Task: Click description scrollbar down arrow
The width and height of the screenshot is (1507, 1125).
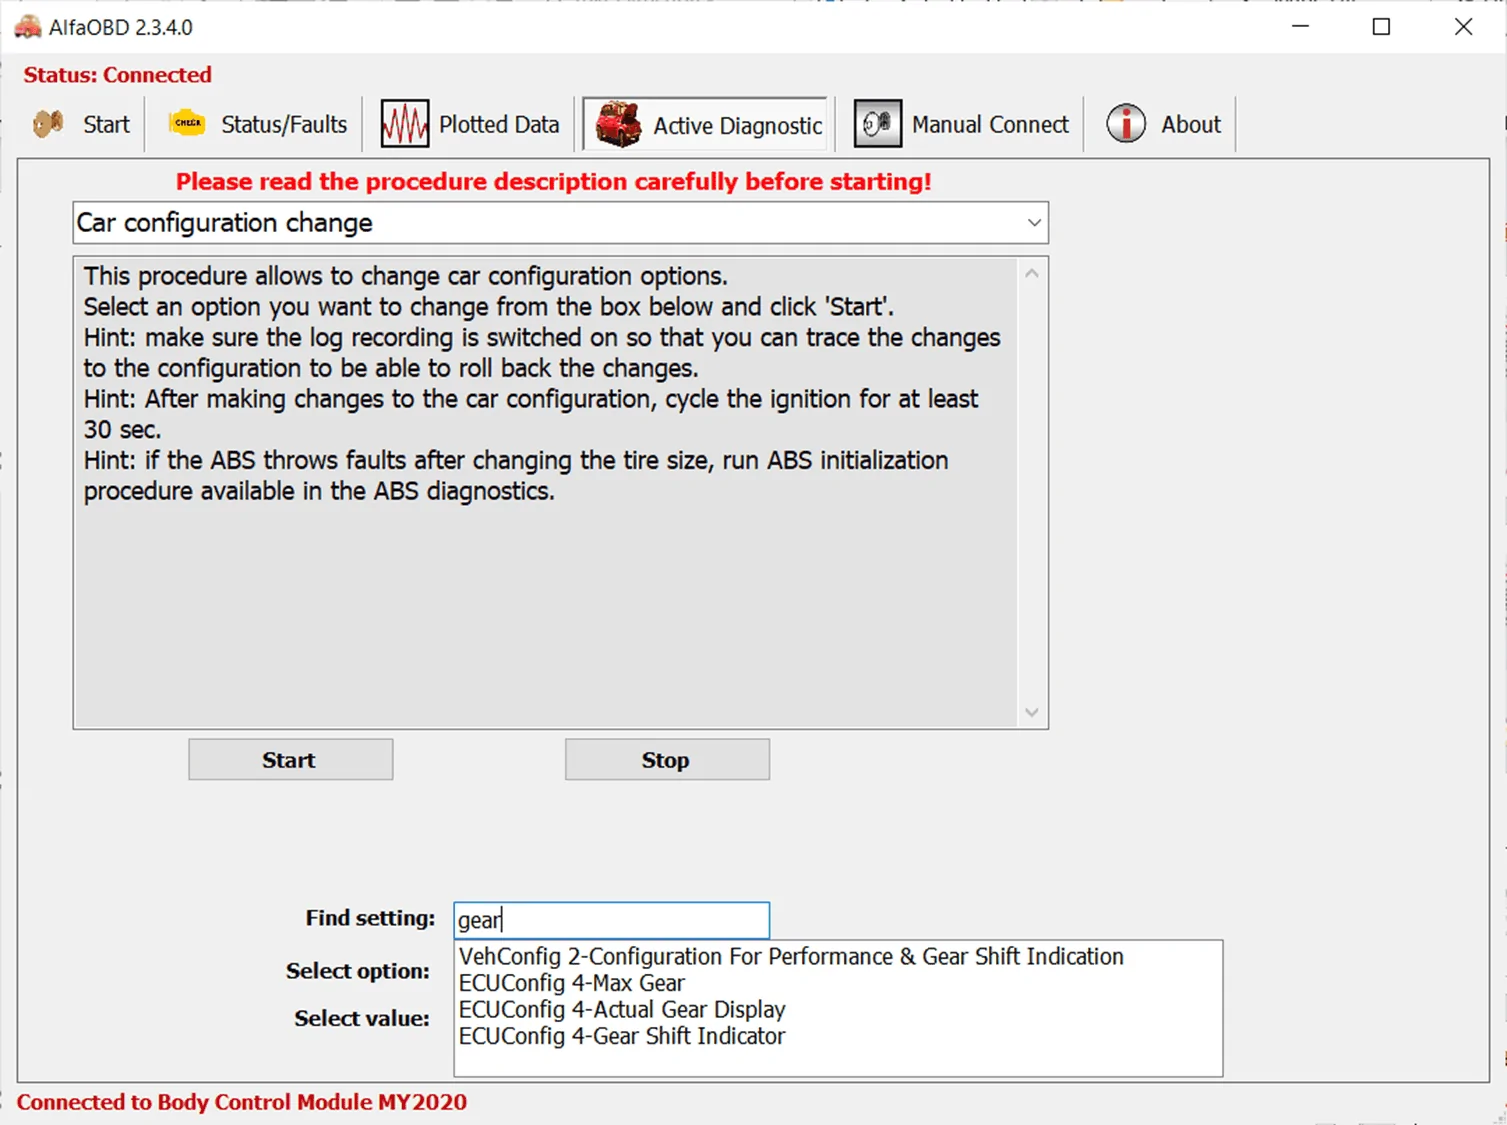Action: click(1032, 713)
